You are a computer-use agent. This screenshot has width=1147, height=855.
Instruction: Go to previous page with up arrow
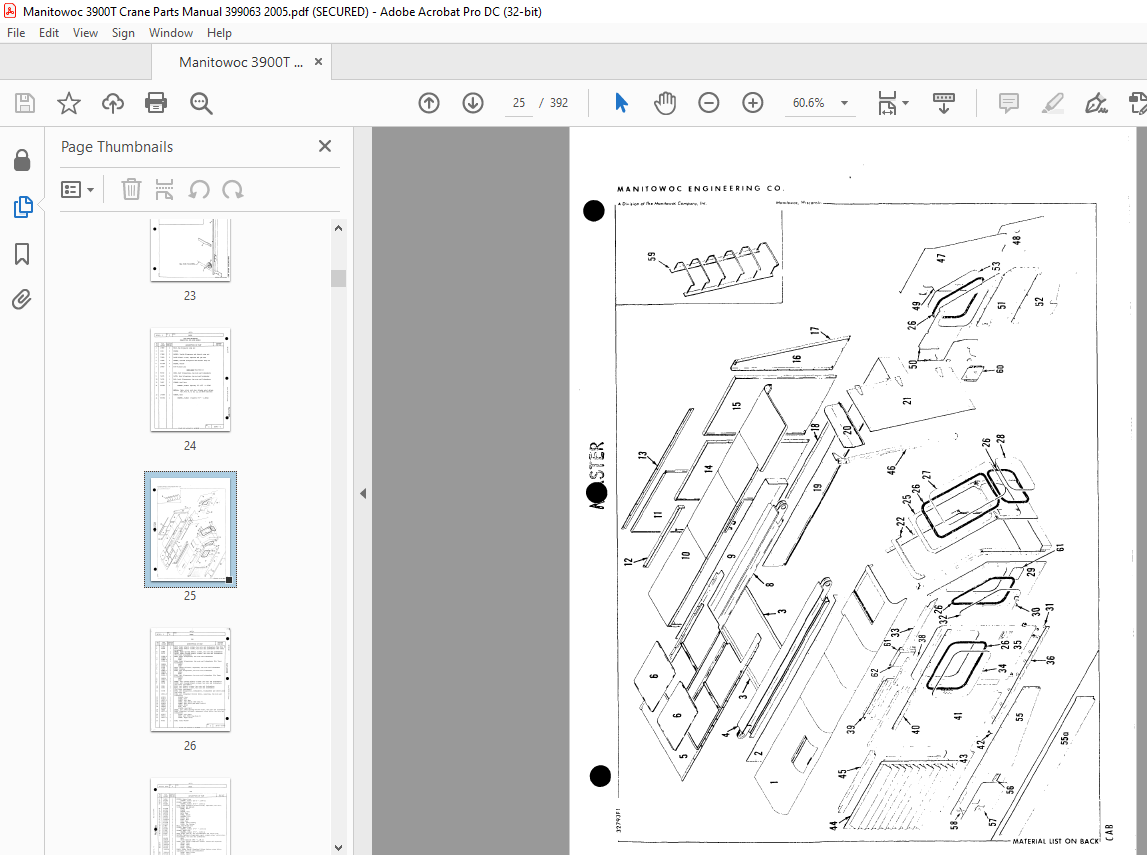pos(429,103)
